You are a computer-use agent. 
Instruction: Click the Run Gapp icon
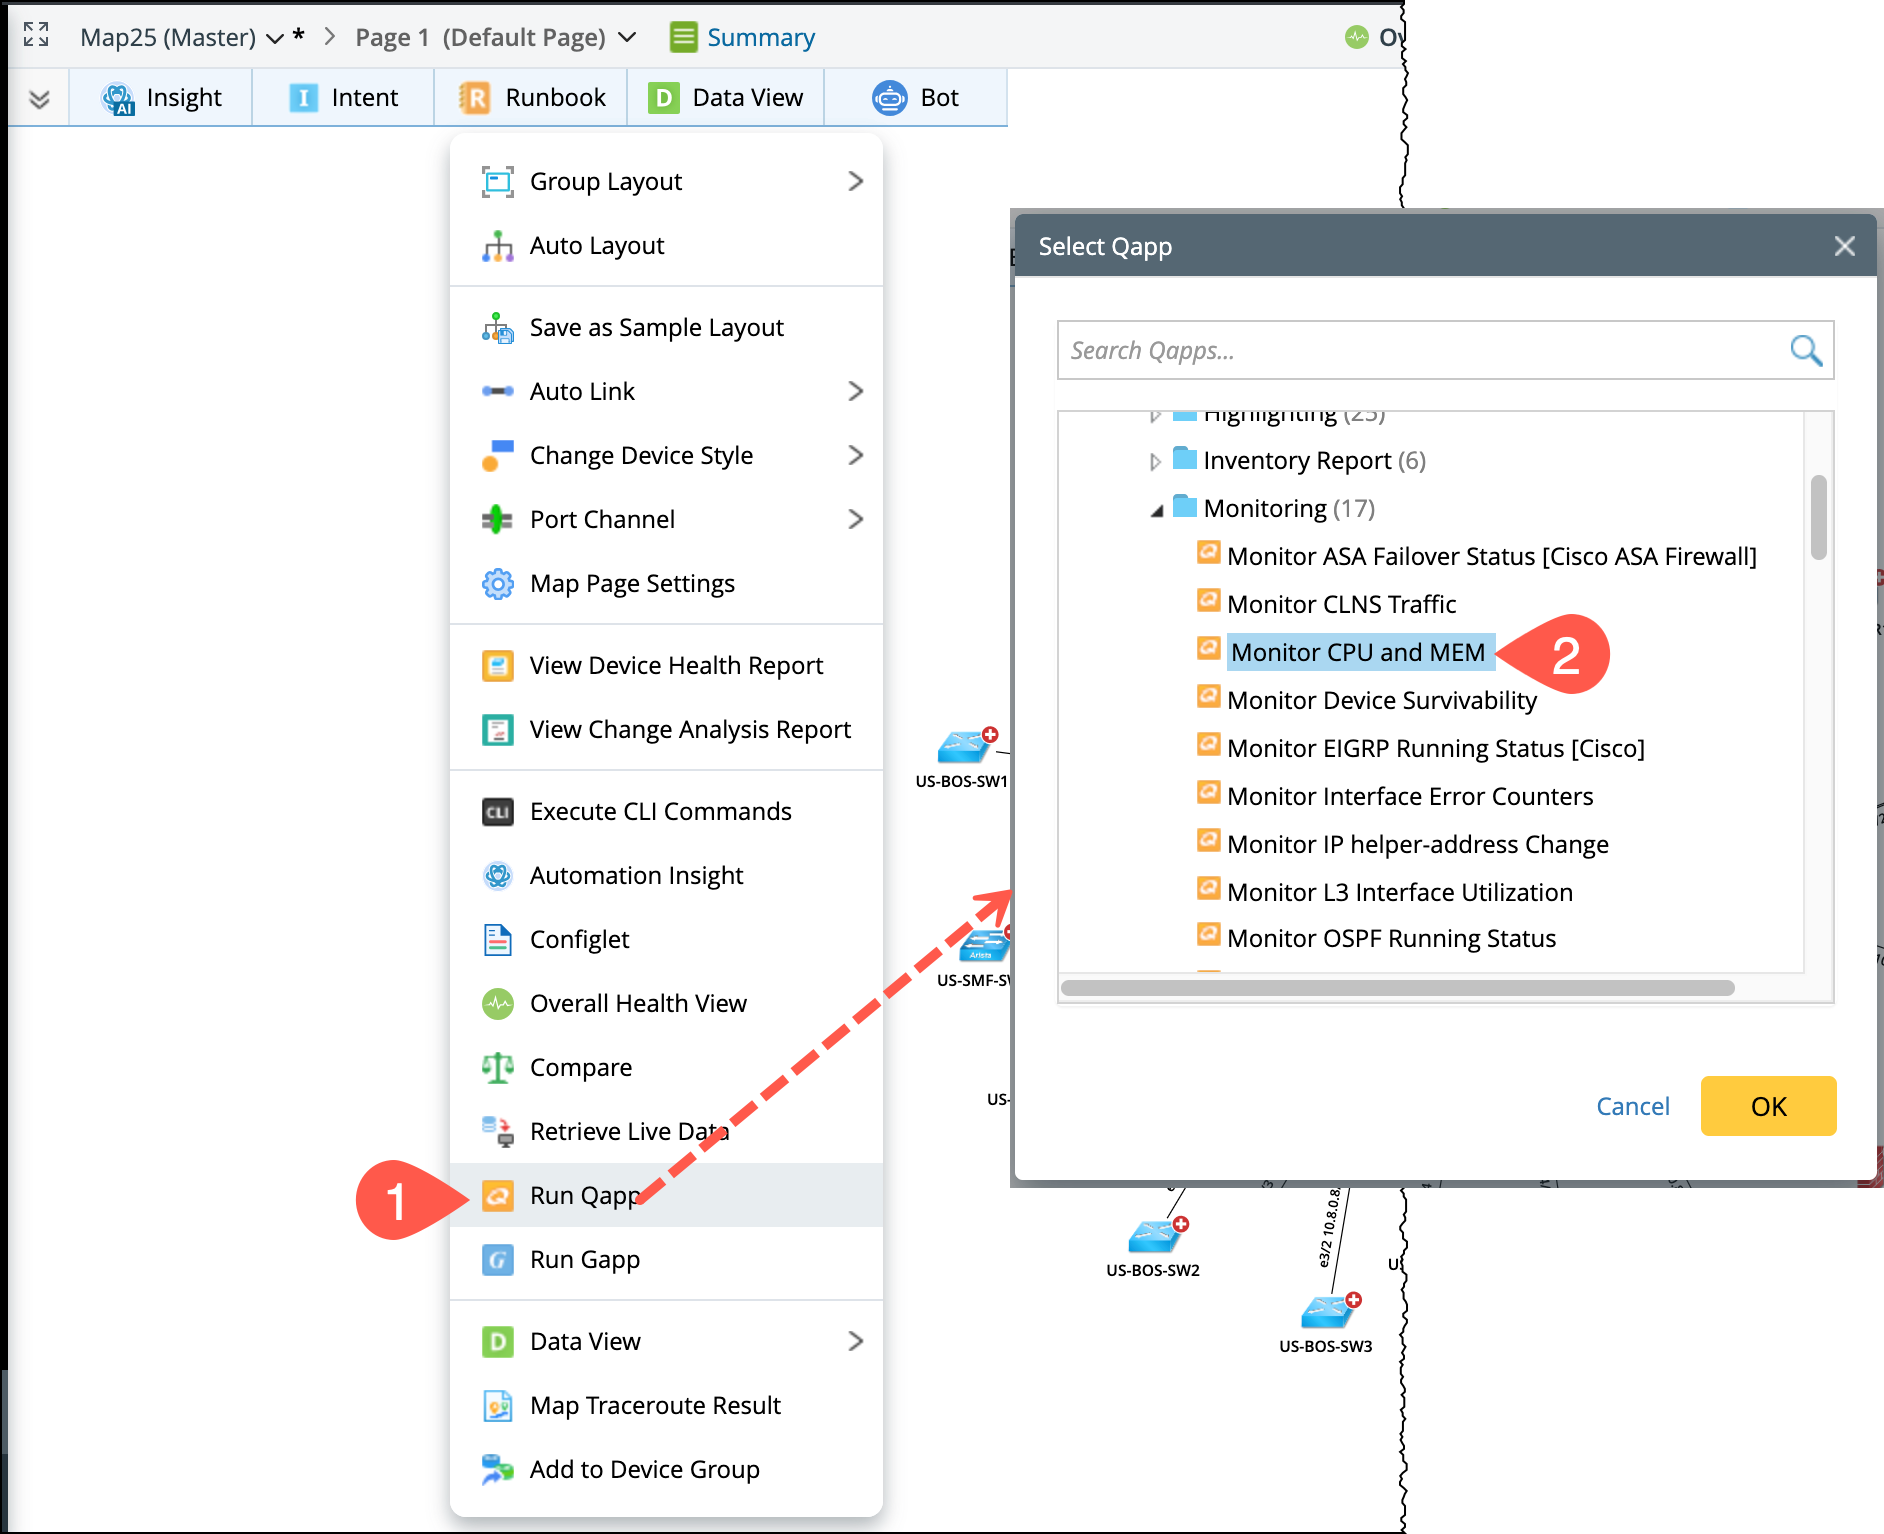(497, 1259)
